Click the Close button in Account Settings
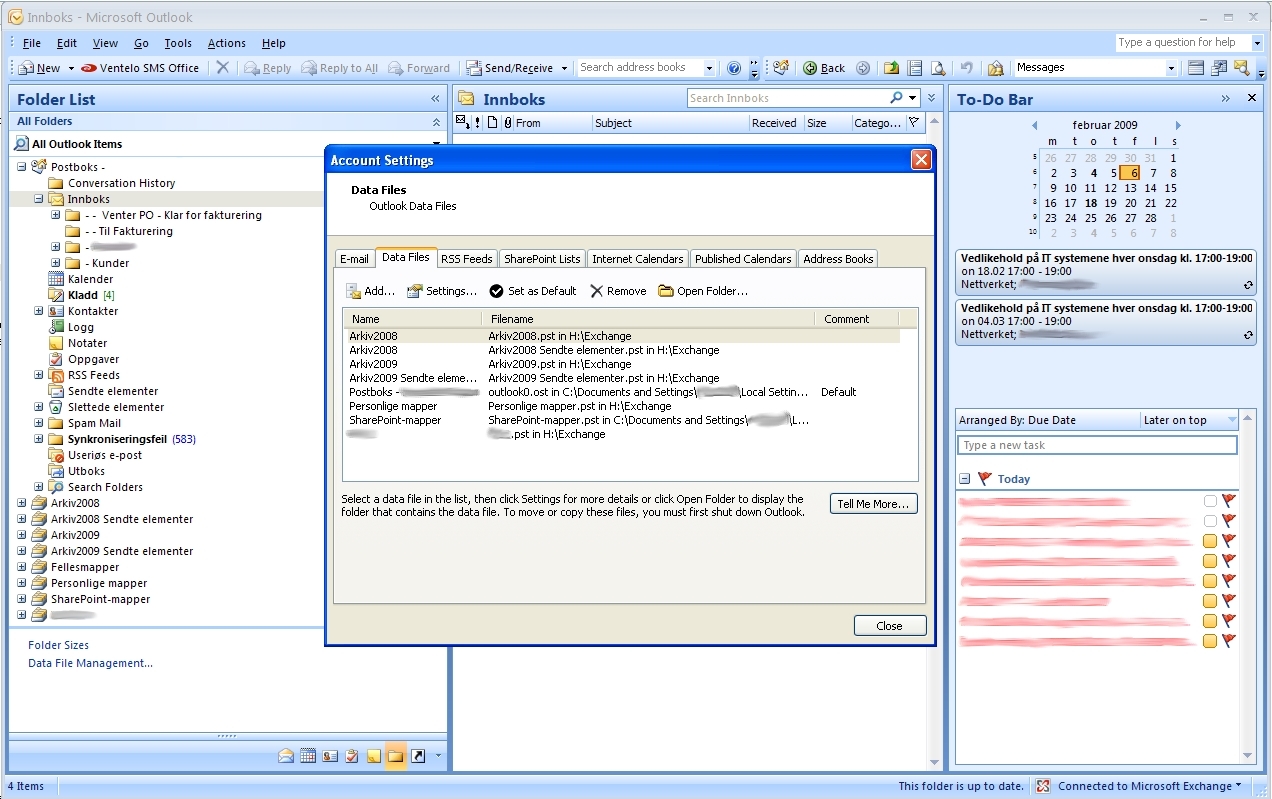The image size is (1272, 799). pos(890,626)
